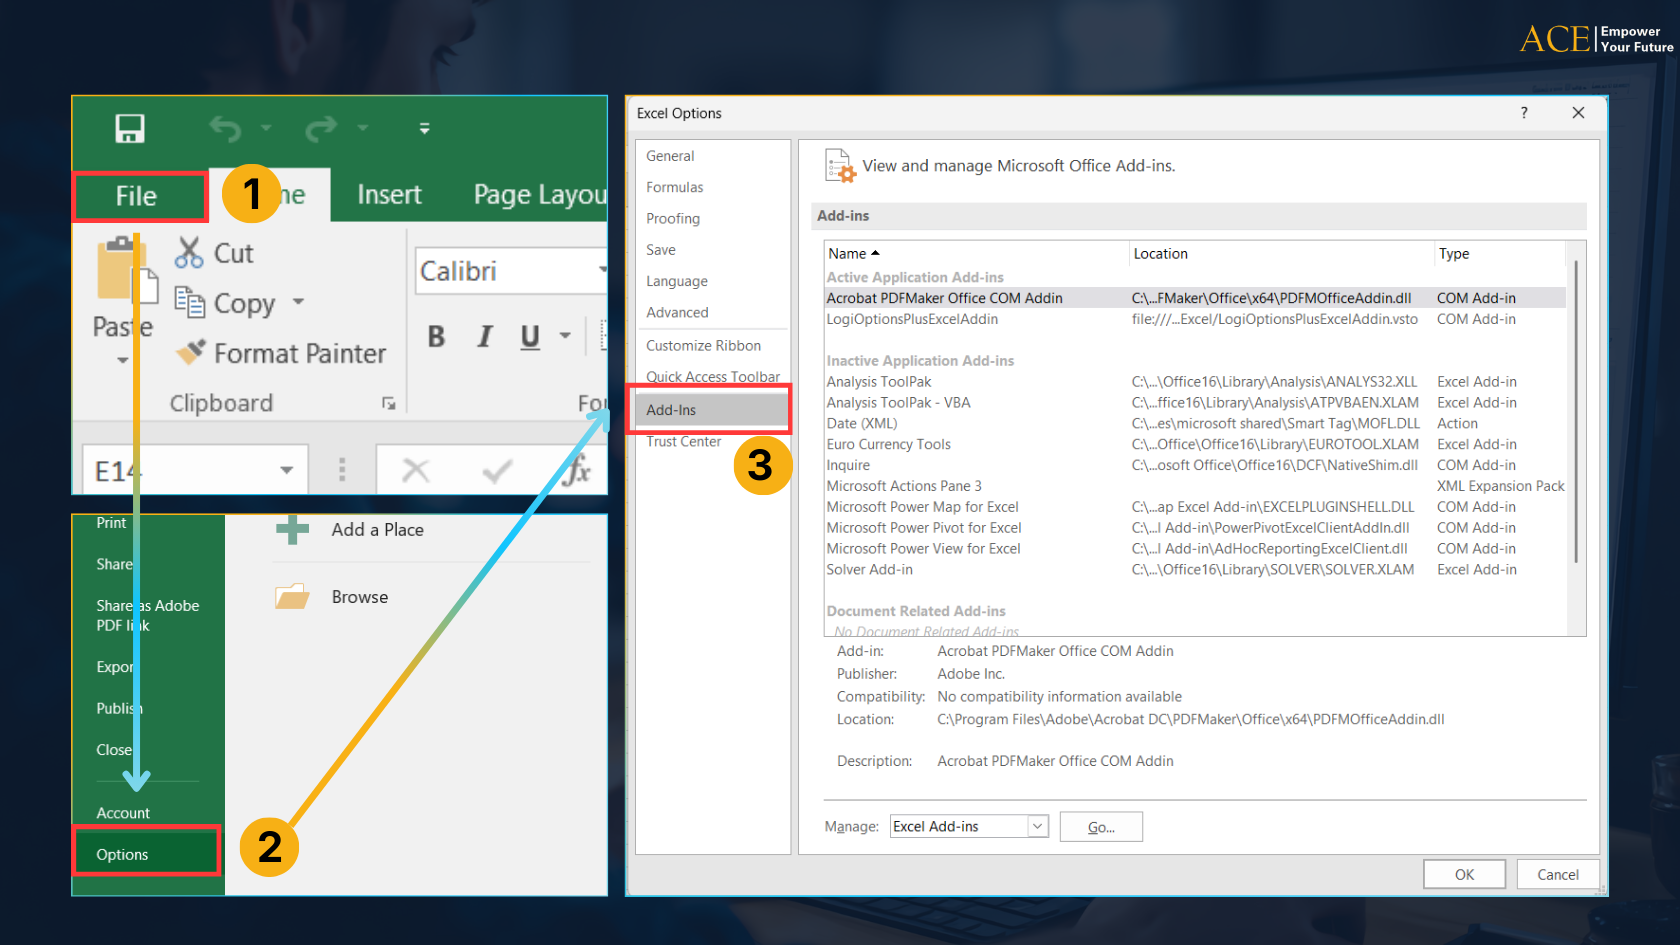1680x945 pixels.
Task: Click the Add a Place plus icon
Action: (292, 530)
